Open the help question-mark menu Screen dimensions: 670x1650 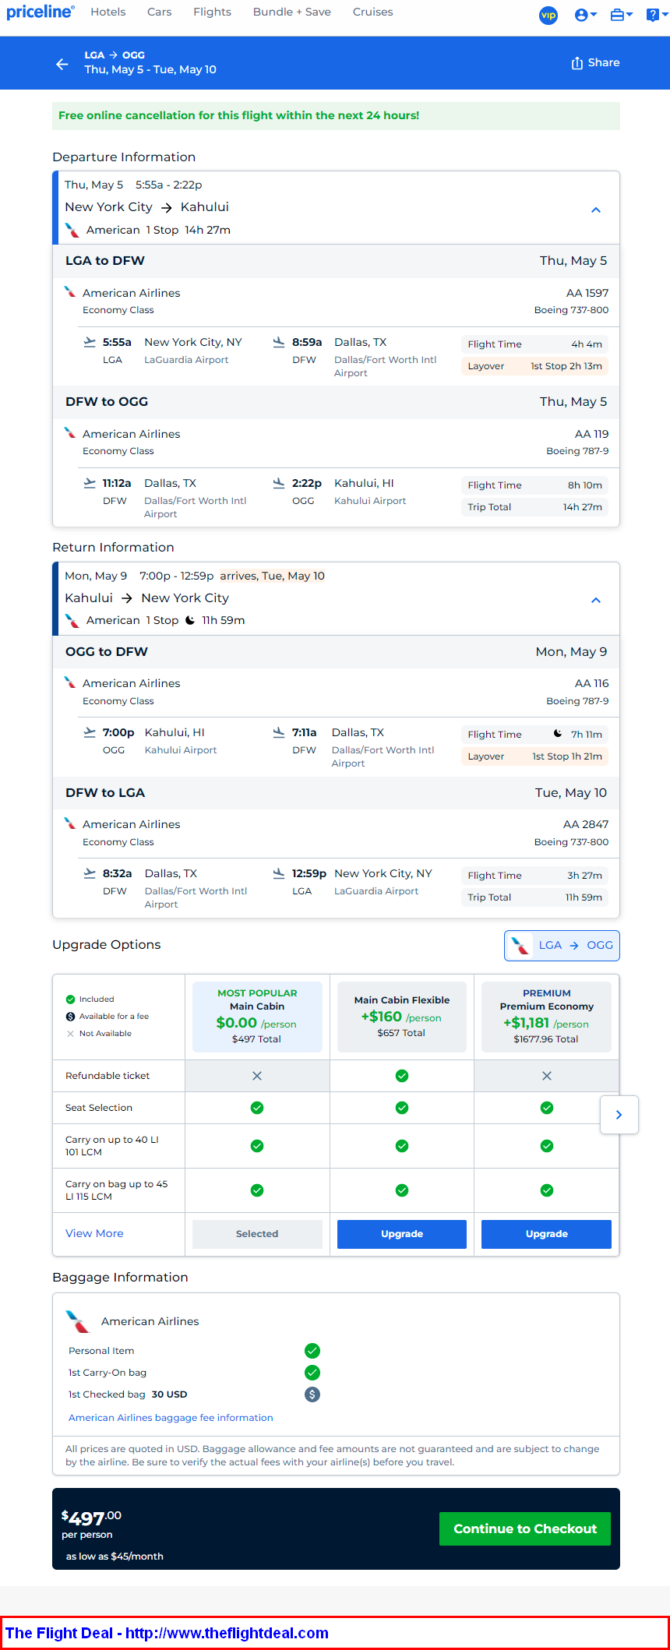[655, 15]
